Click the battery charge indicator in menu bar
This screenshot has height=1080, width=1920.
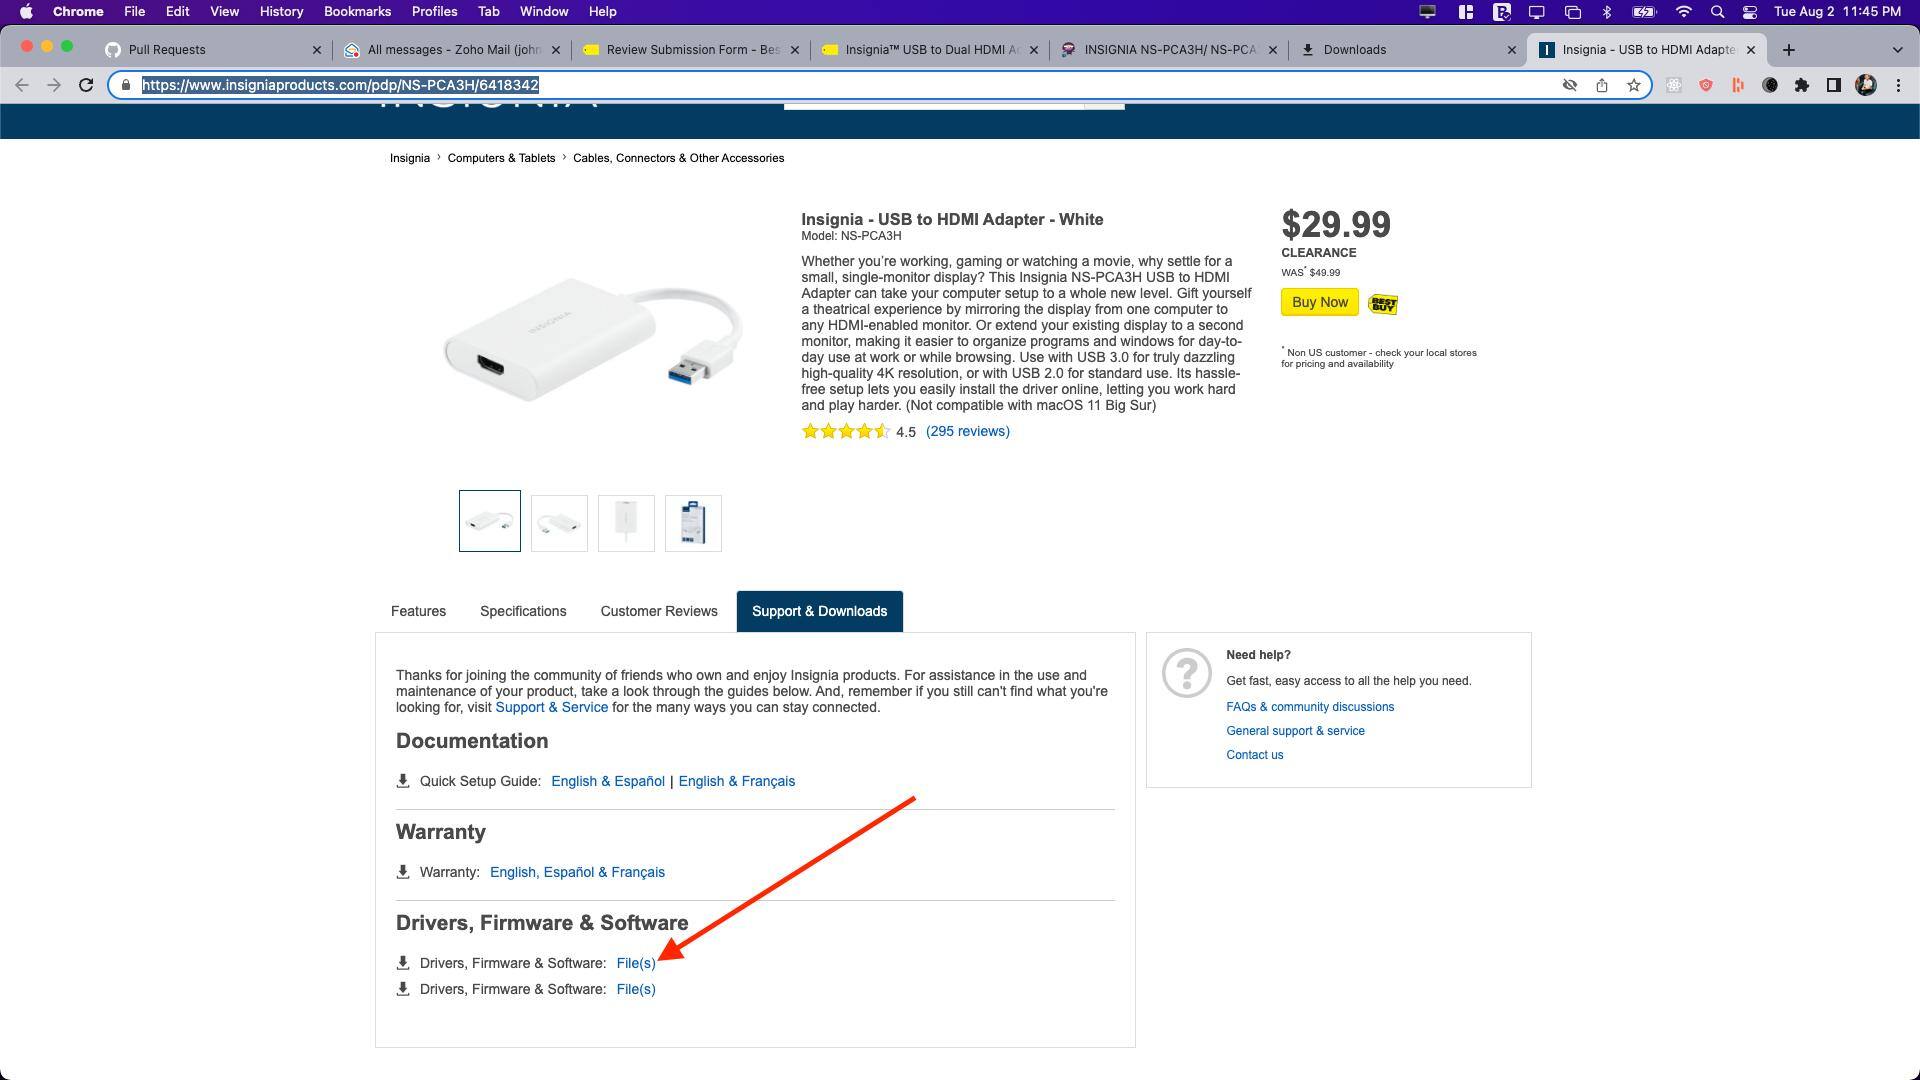1643,12
